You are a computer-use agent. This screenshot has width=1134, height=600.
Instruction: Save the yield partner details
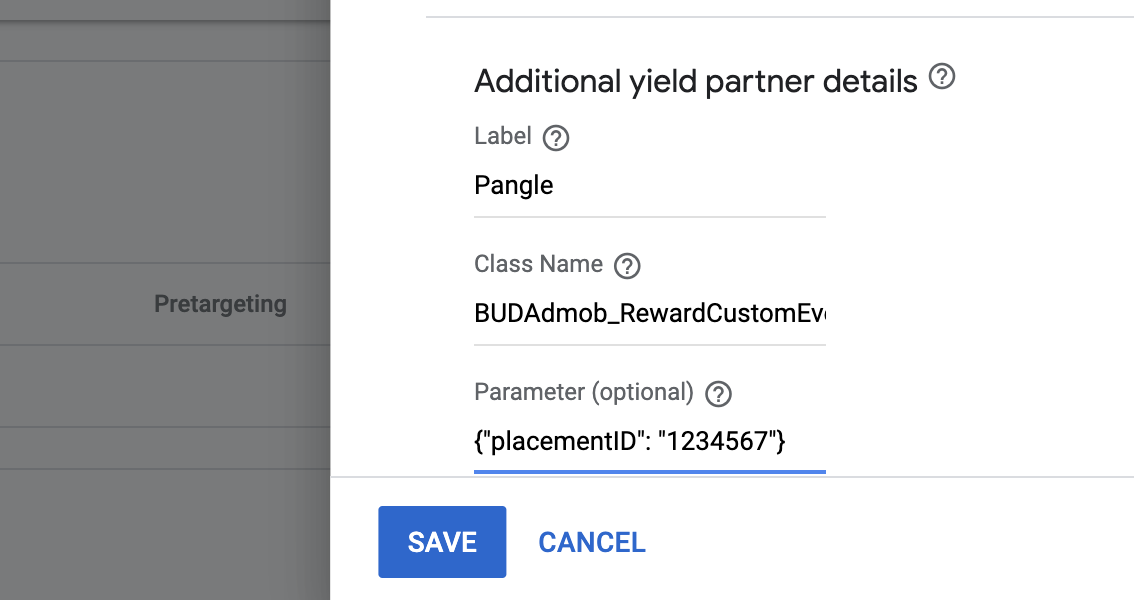442,542
